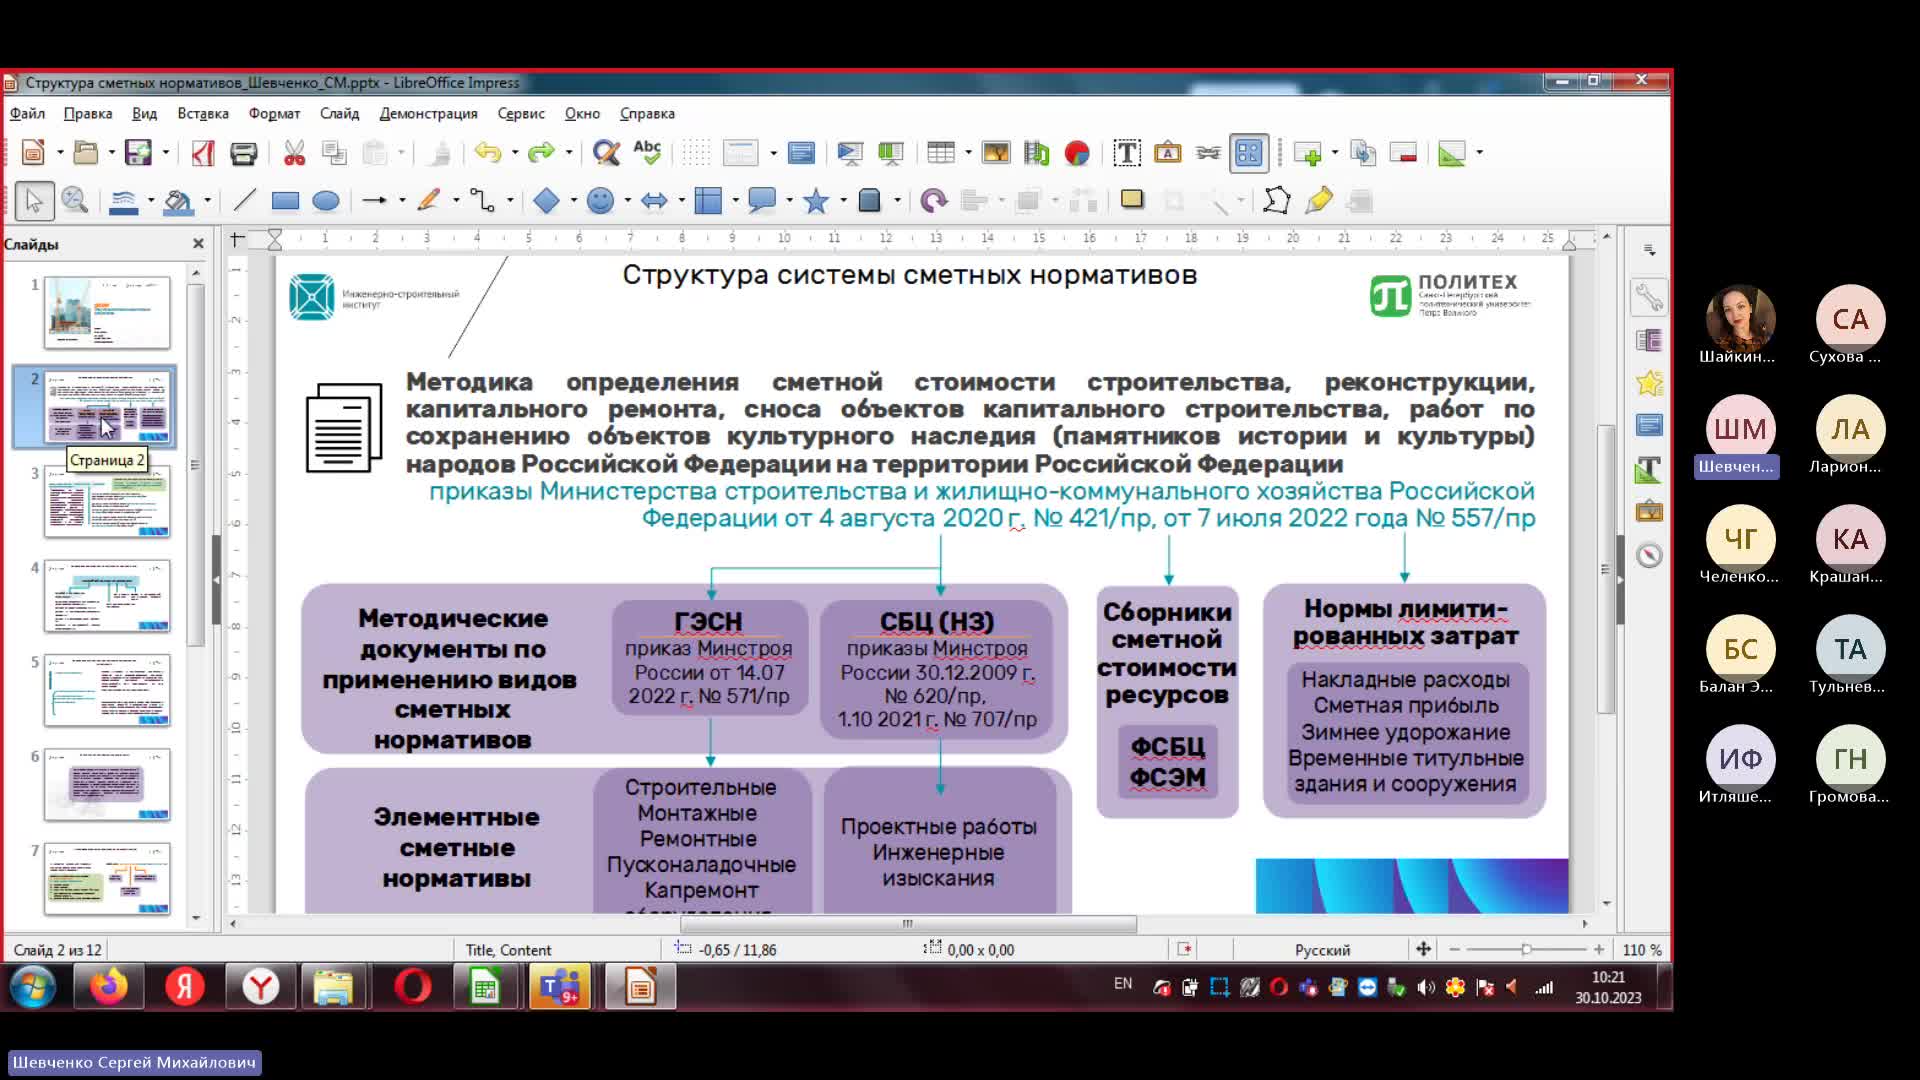Start the slideshow from the first slide
Screen dimensions: 1920x1080
click(849, 153)
